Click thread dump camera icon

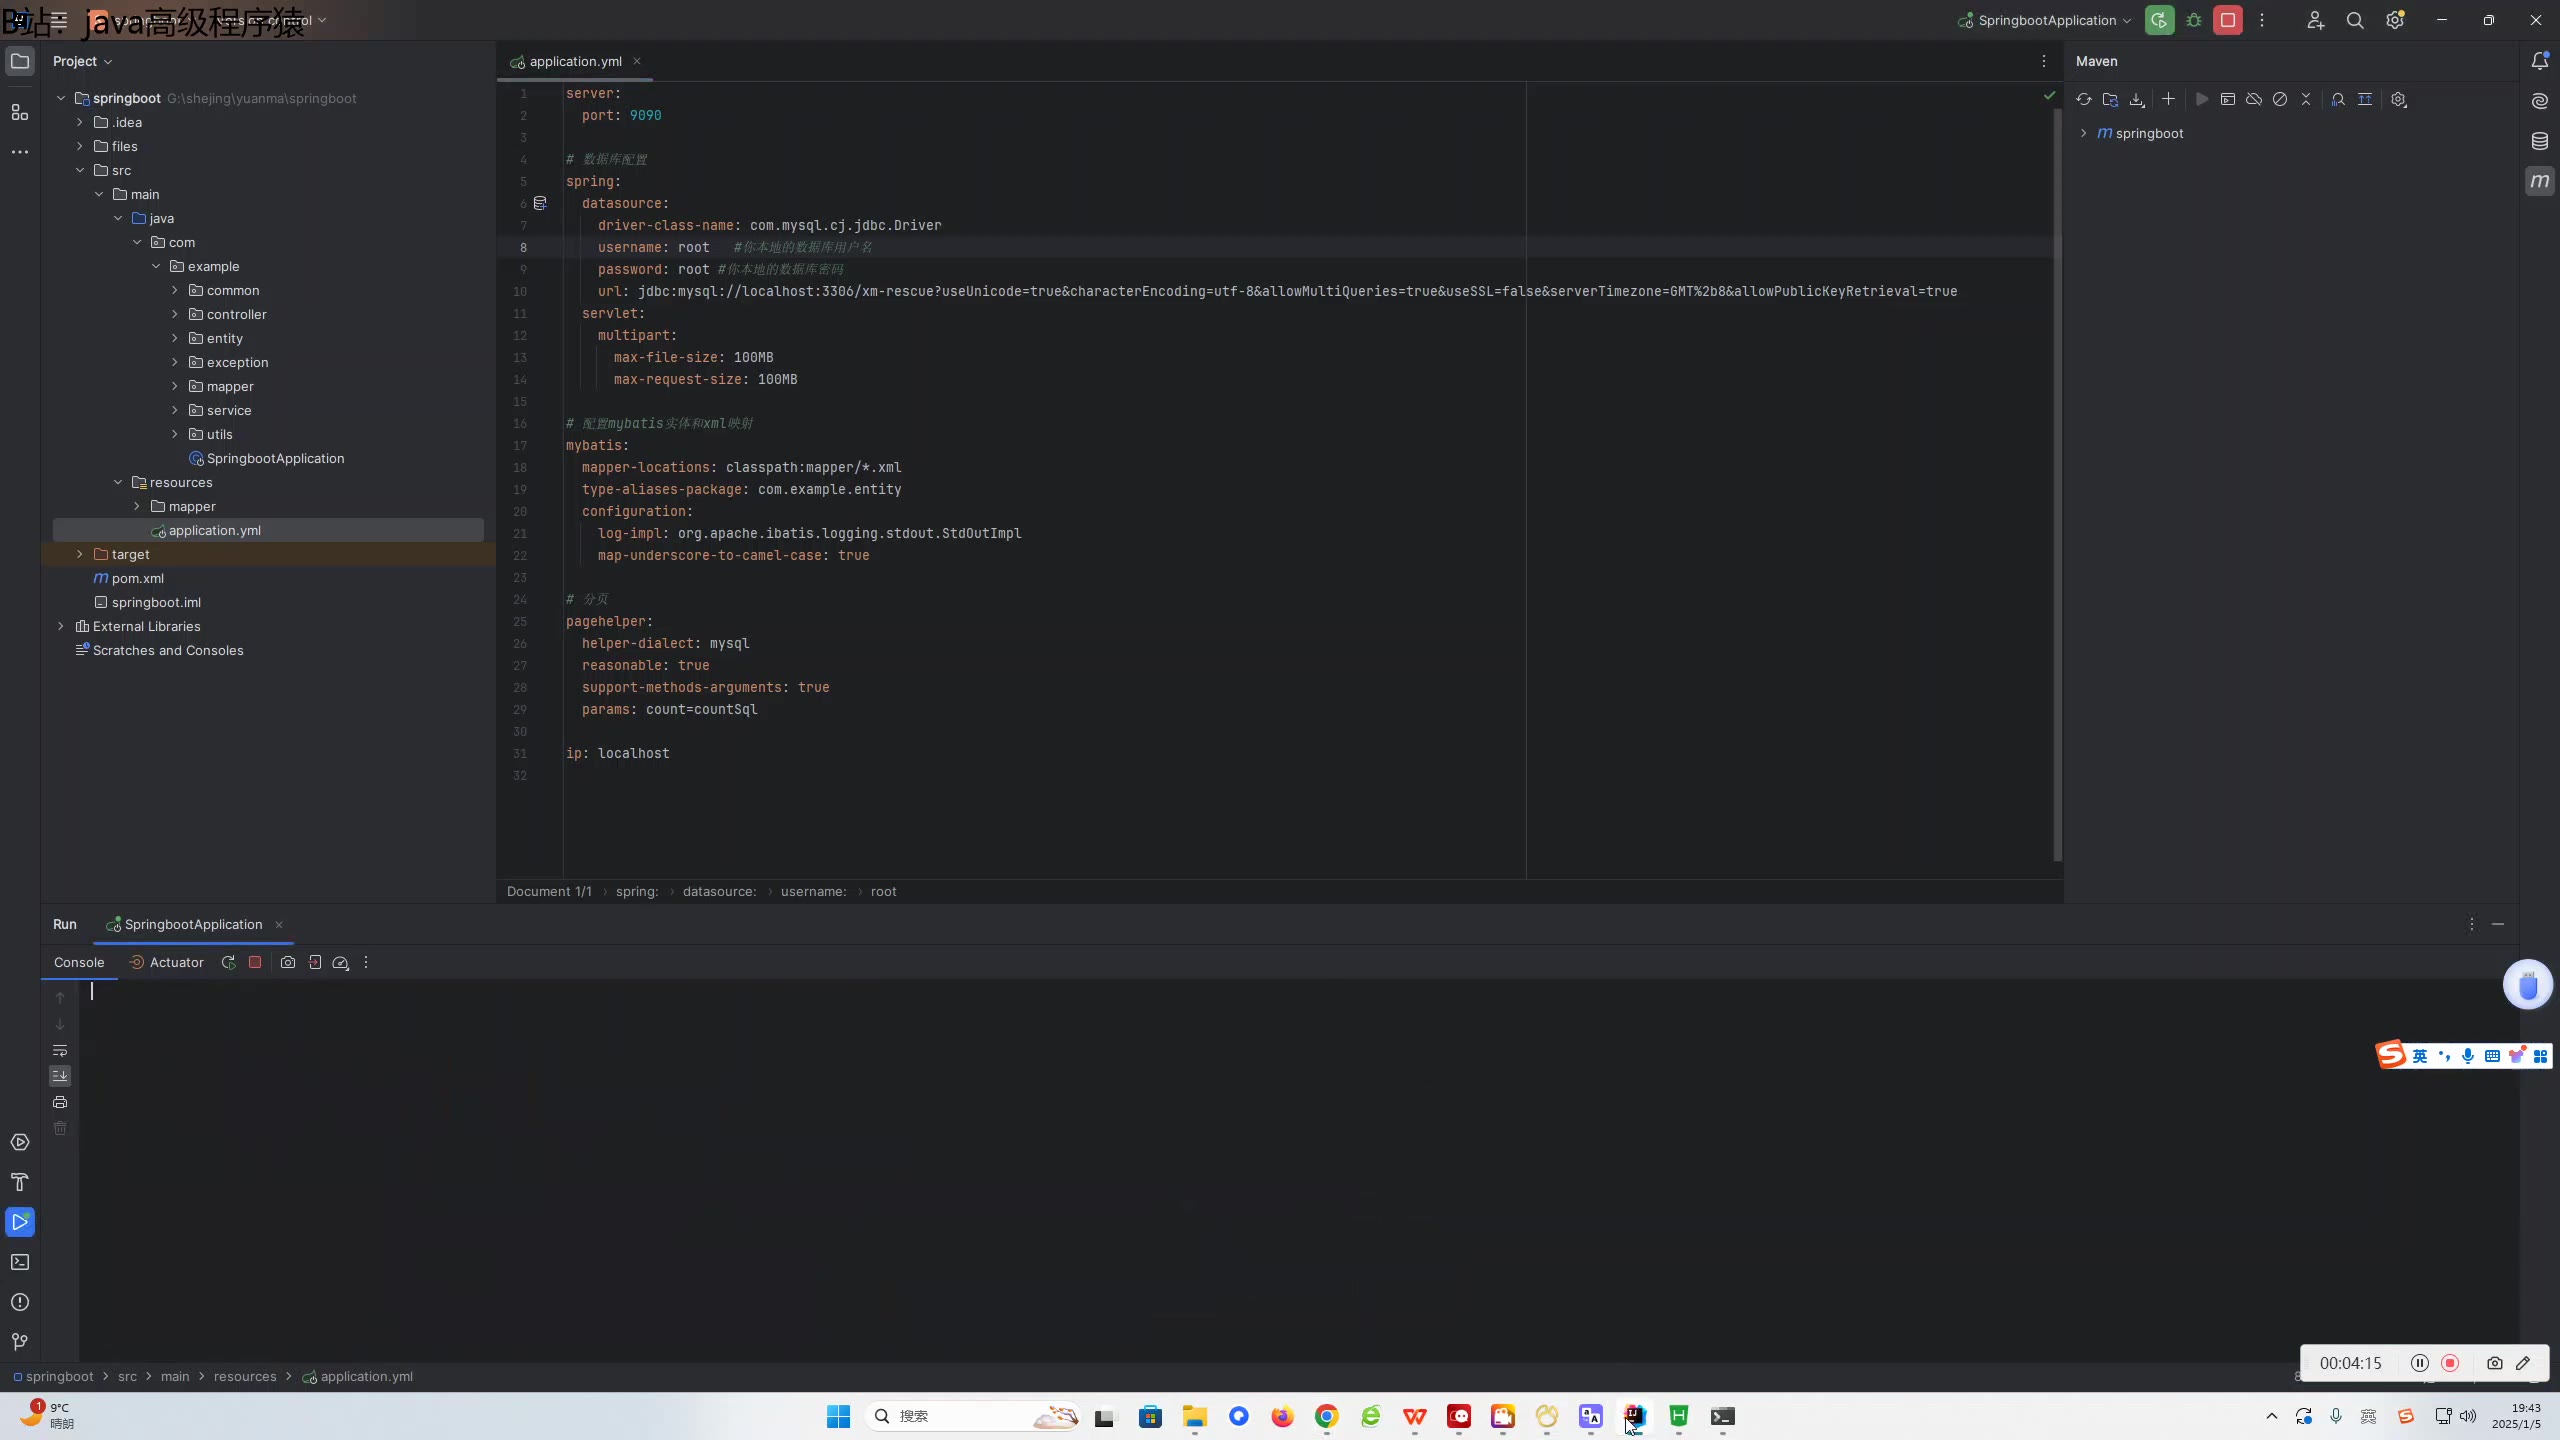pos(288,962)
